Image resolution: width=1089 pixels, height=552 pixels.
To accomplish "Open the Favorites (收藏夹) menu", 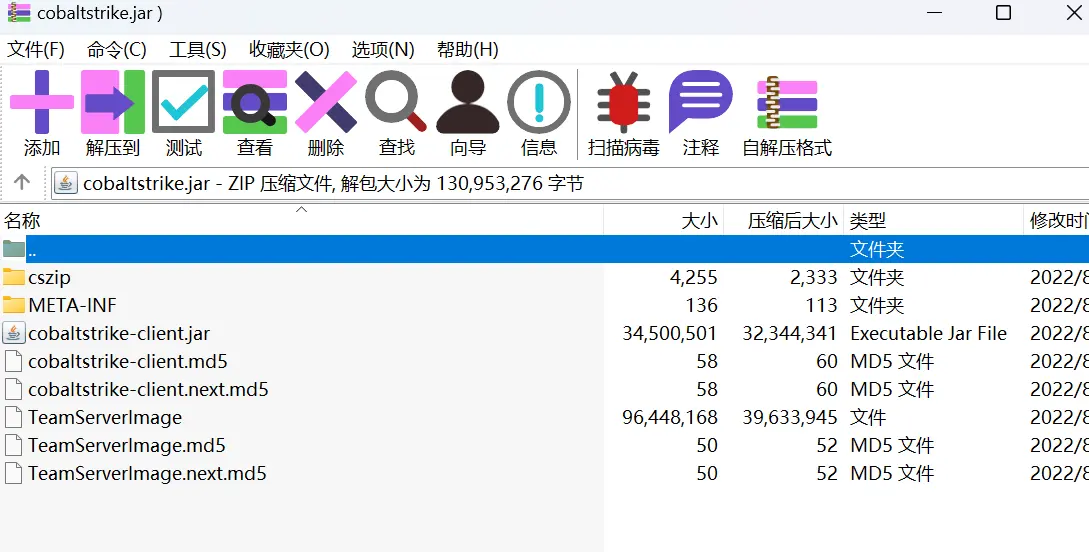I will [x=289, y=49].
